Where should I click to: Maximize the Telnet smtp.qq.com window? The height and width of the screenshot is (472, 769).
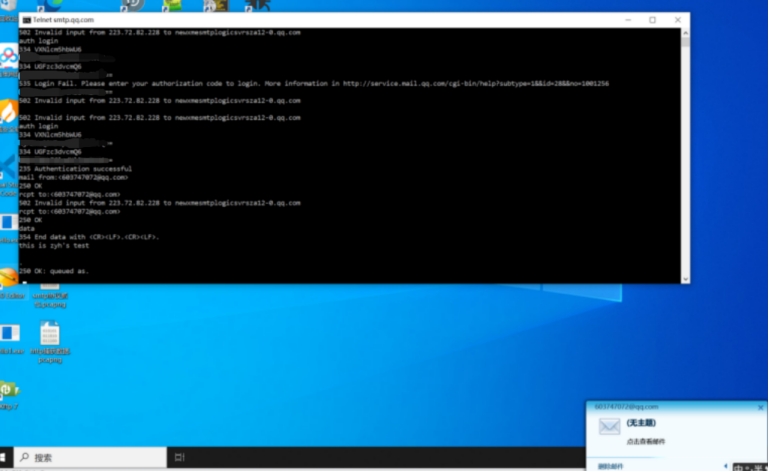[652, 20]
